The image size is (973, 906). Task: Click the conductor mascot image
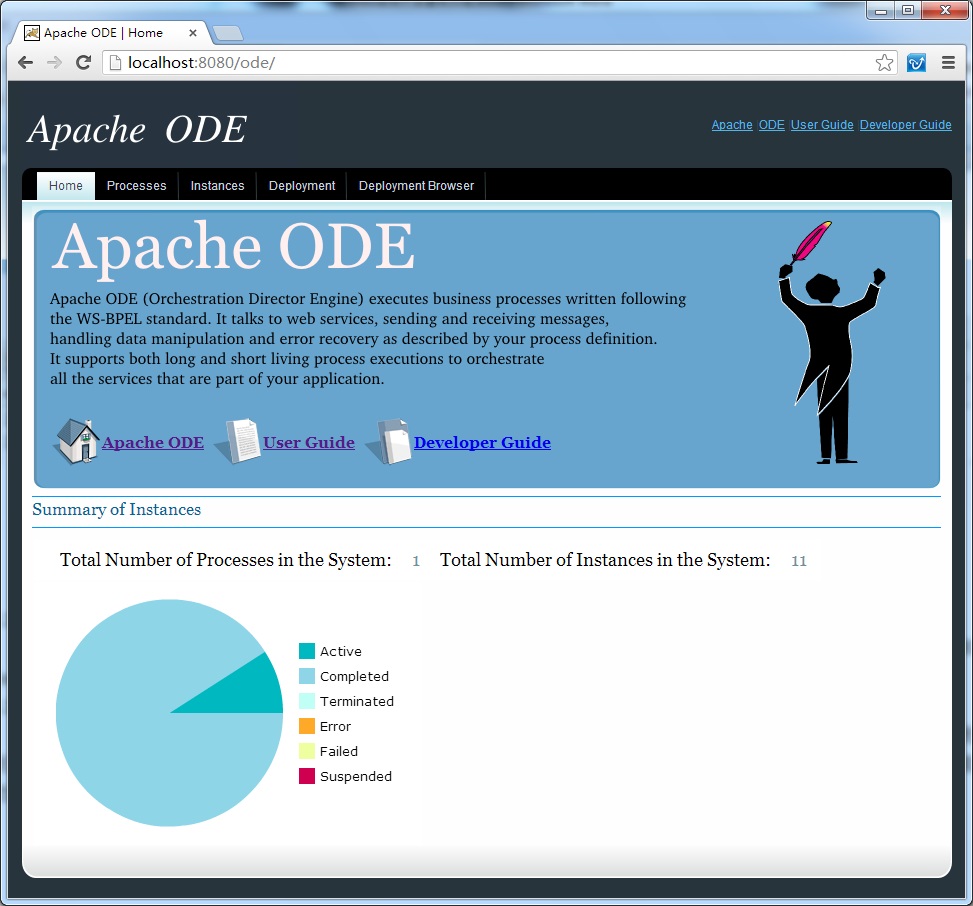[832, 343]
